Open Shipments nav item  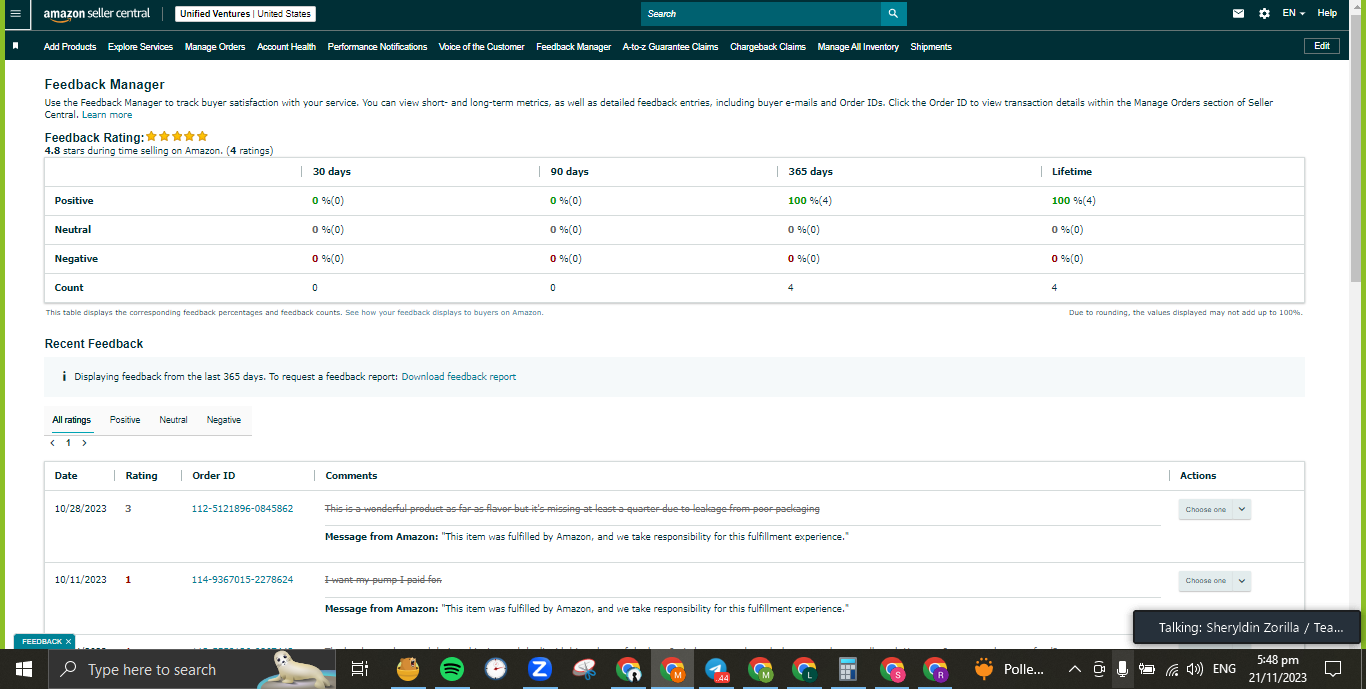[931, 47]
